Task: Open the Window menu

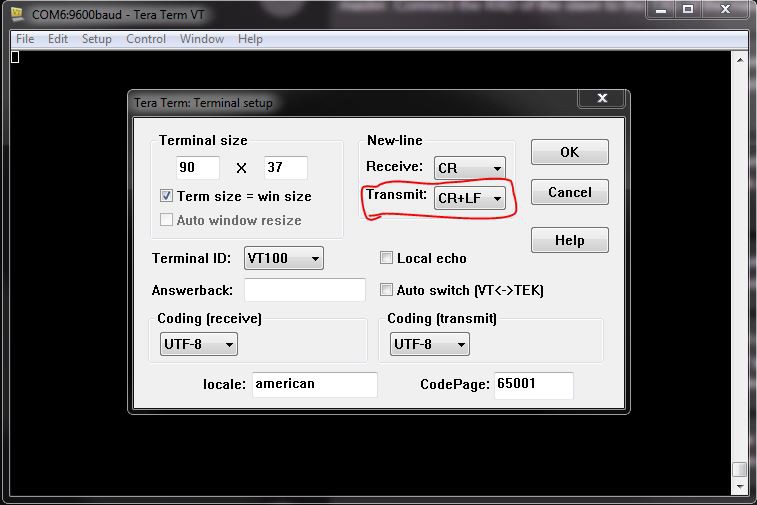Action: pos(202,39)
